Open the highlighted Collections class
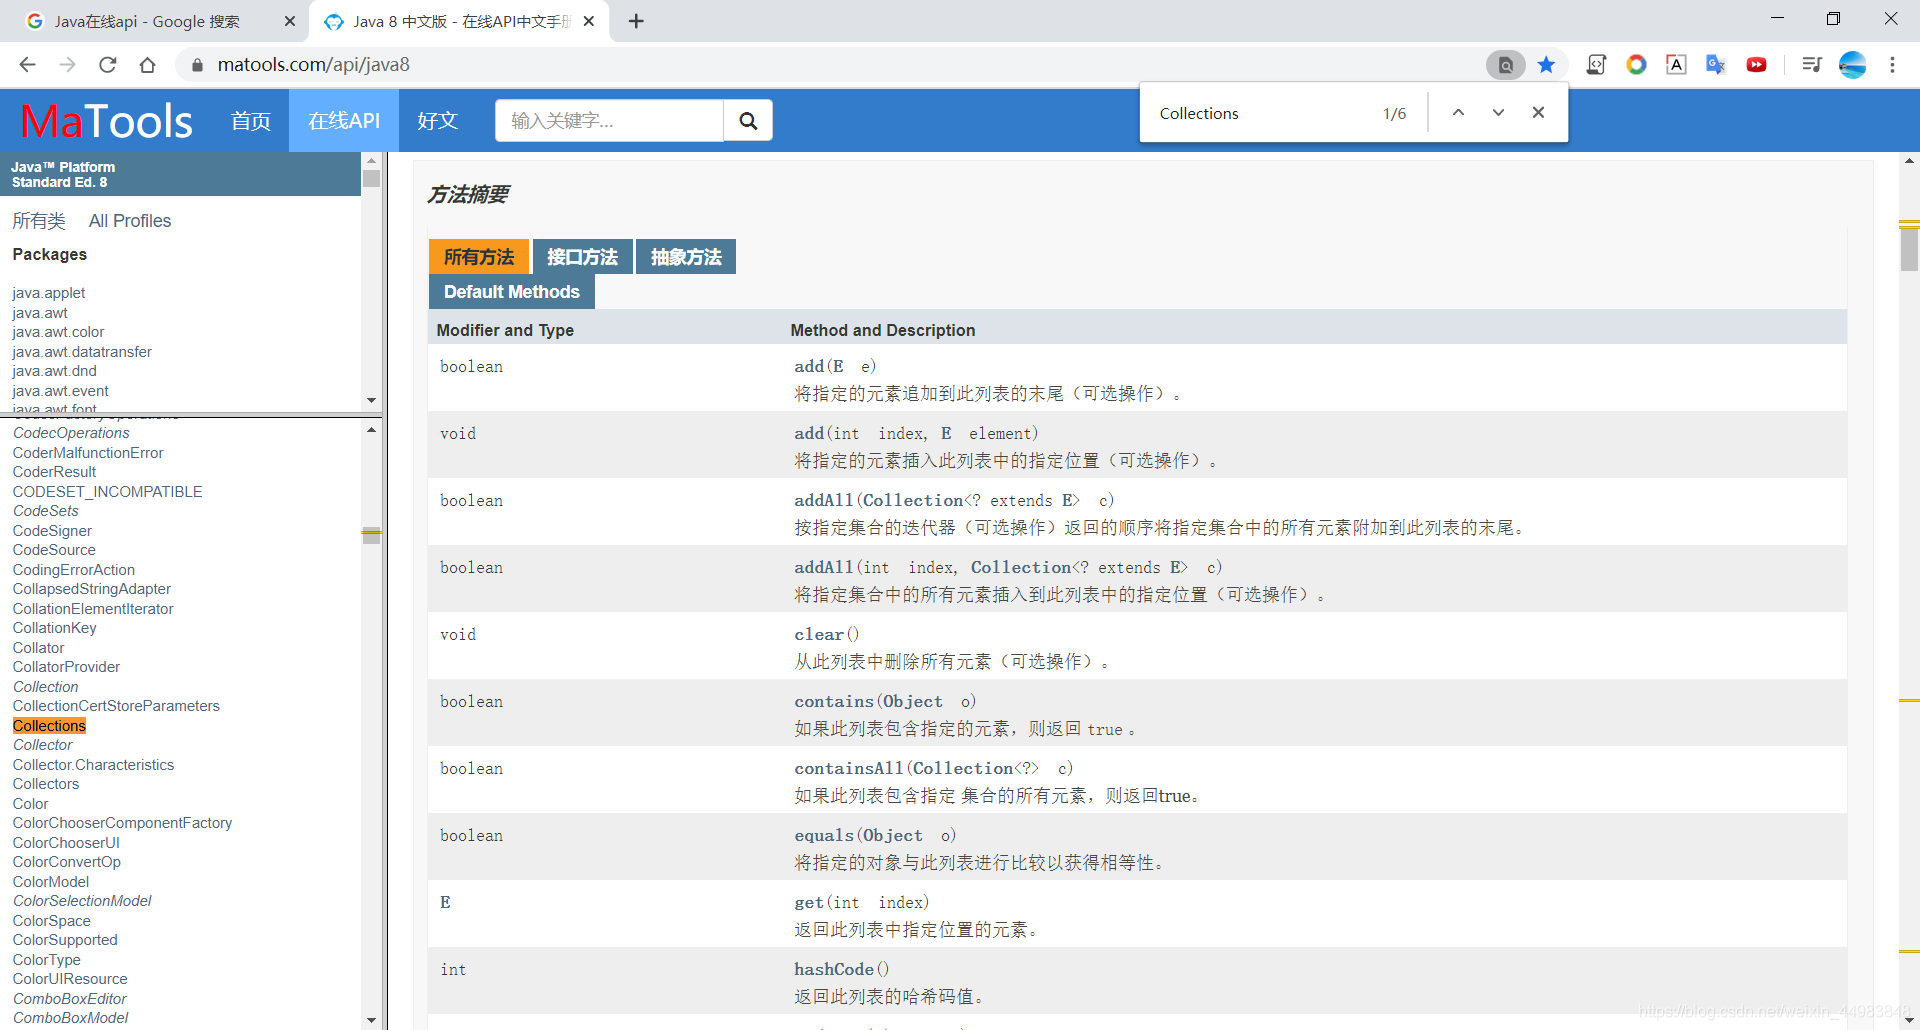1920x1030 pixels. point(49,726)
